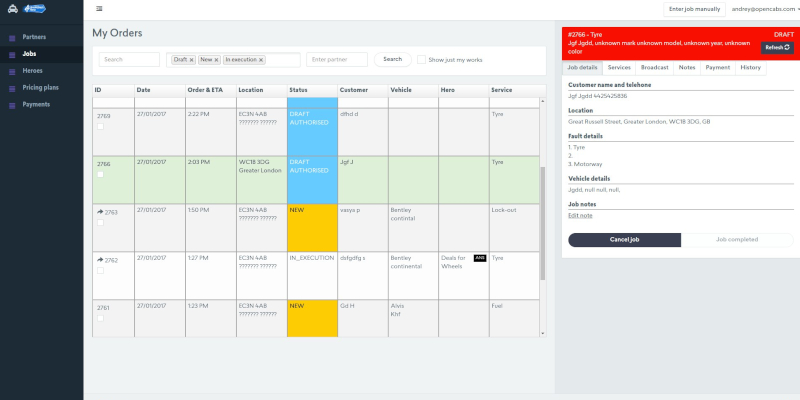
Task: Click the Partners sidebar icon
Action: pyautogui.click(x=11, y=37)
